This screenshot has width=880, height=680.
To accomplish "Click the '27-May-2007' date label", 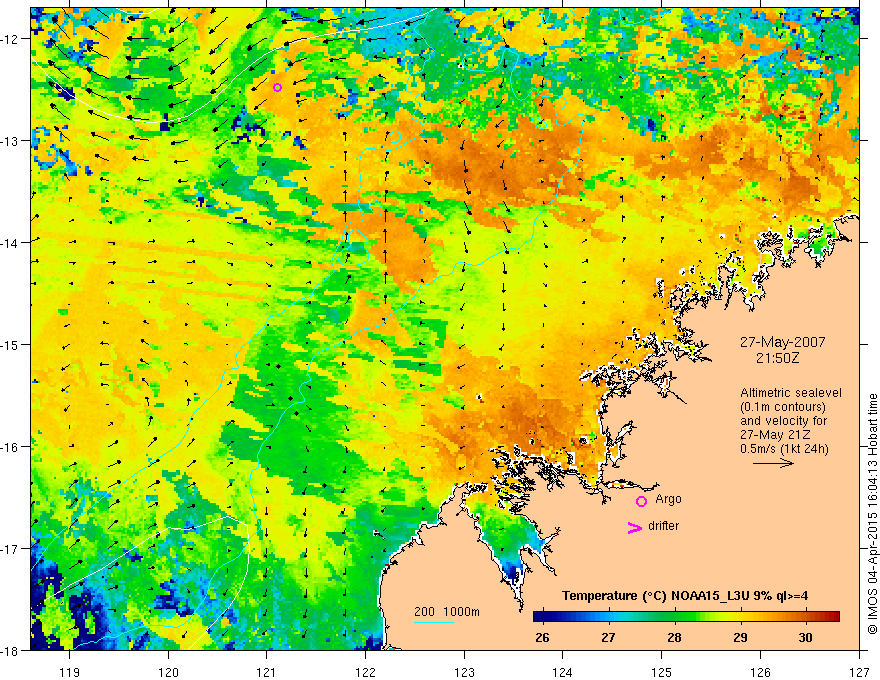I will click(782, 342).
